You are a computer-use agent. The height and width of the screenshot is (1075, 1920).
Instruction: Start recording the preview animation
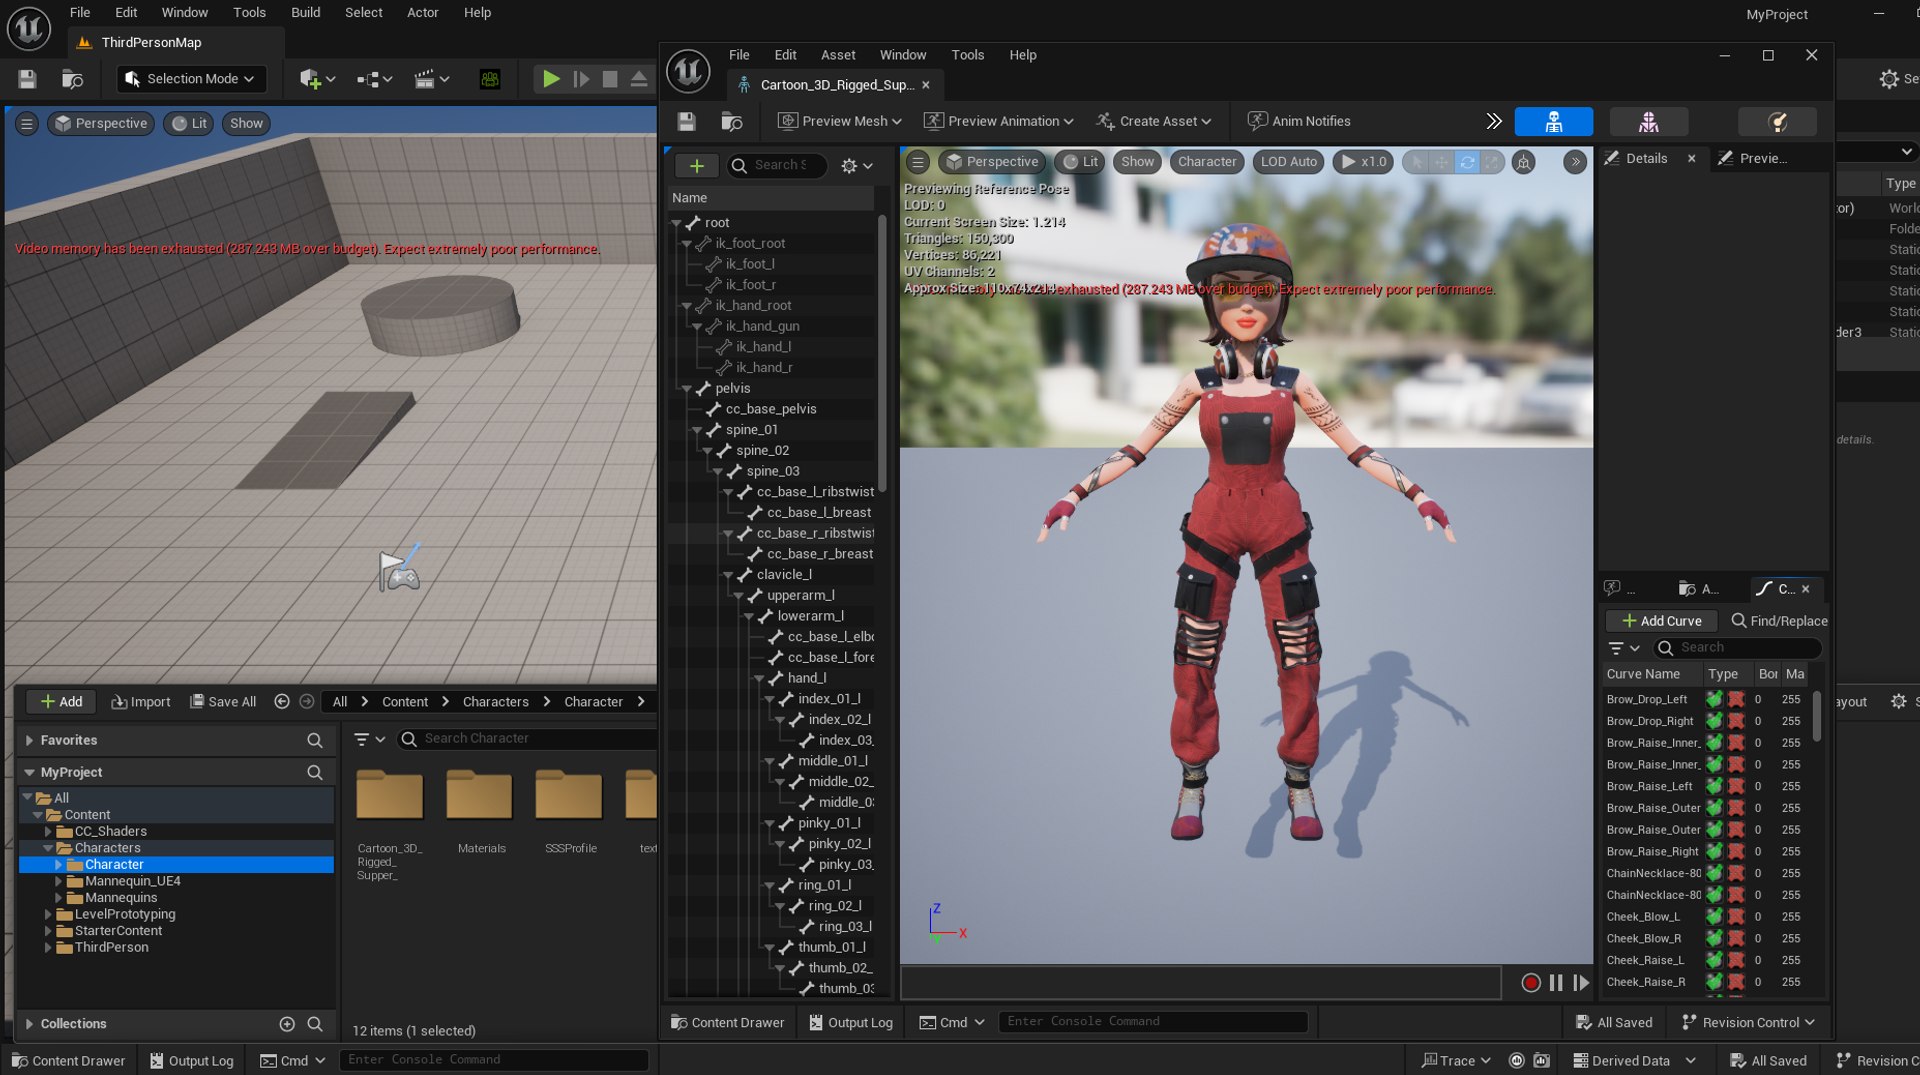[x=1530, y=983]
